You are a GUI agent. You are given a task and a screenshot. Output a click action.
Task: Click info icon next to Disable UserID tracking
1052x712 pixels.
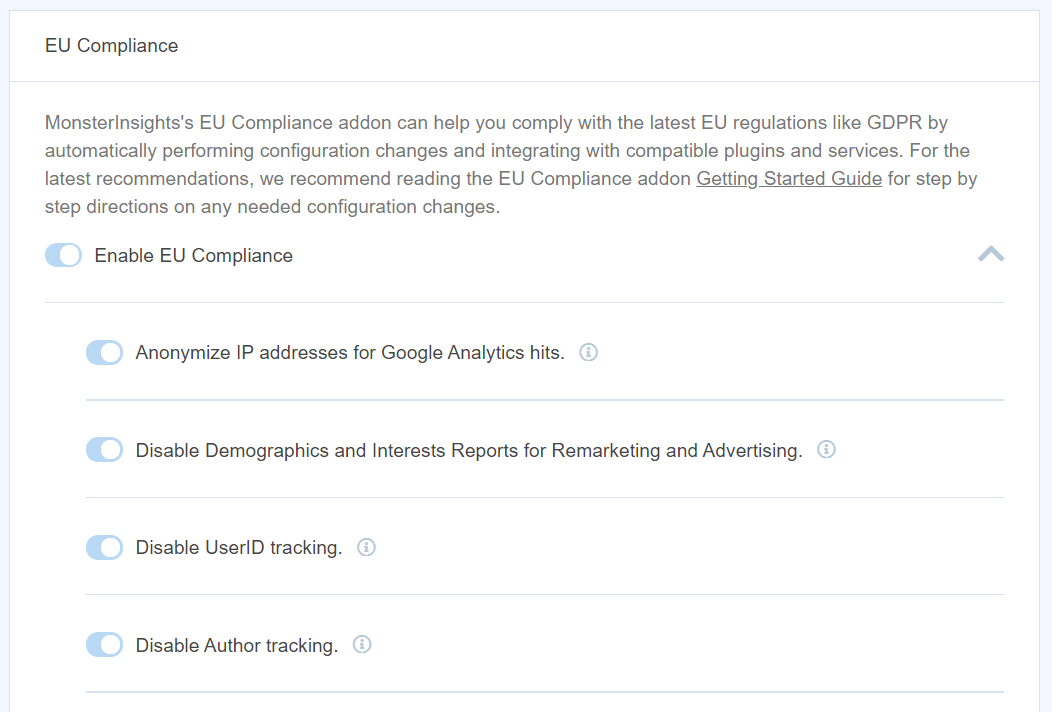pyautogui.click(x=366, y=547)
